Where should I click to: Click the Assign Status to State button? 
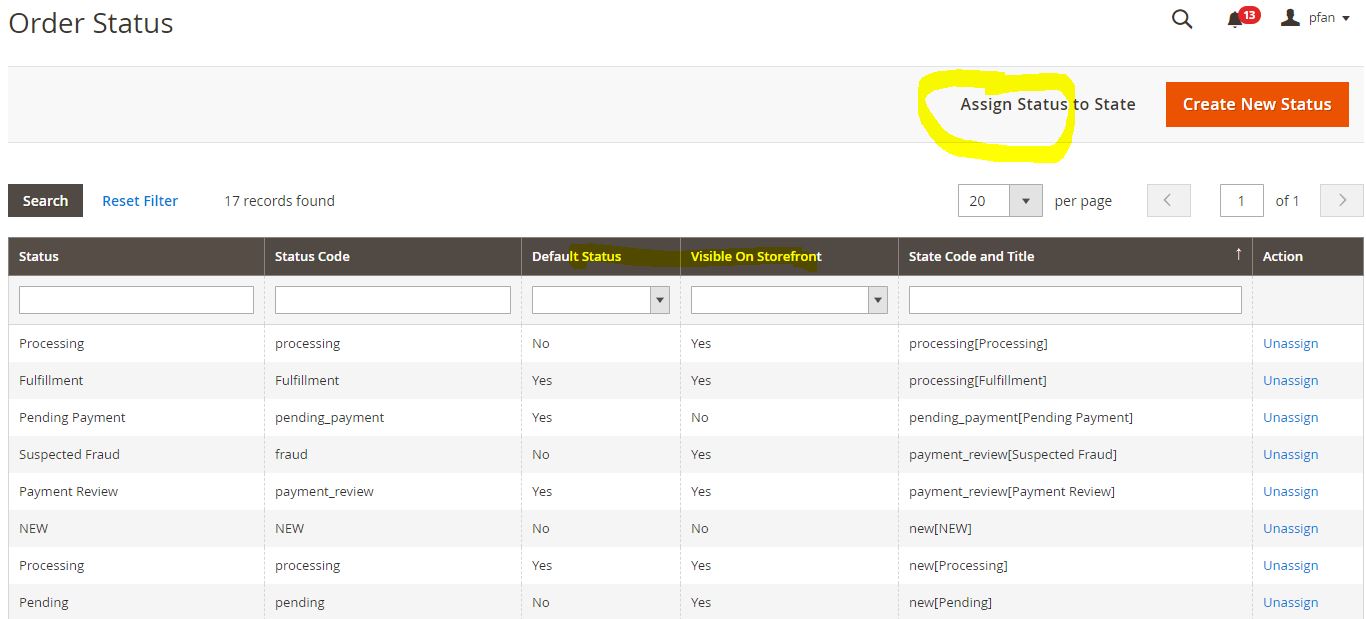click(x=1047, y=104)
